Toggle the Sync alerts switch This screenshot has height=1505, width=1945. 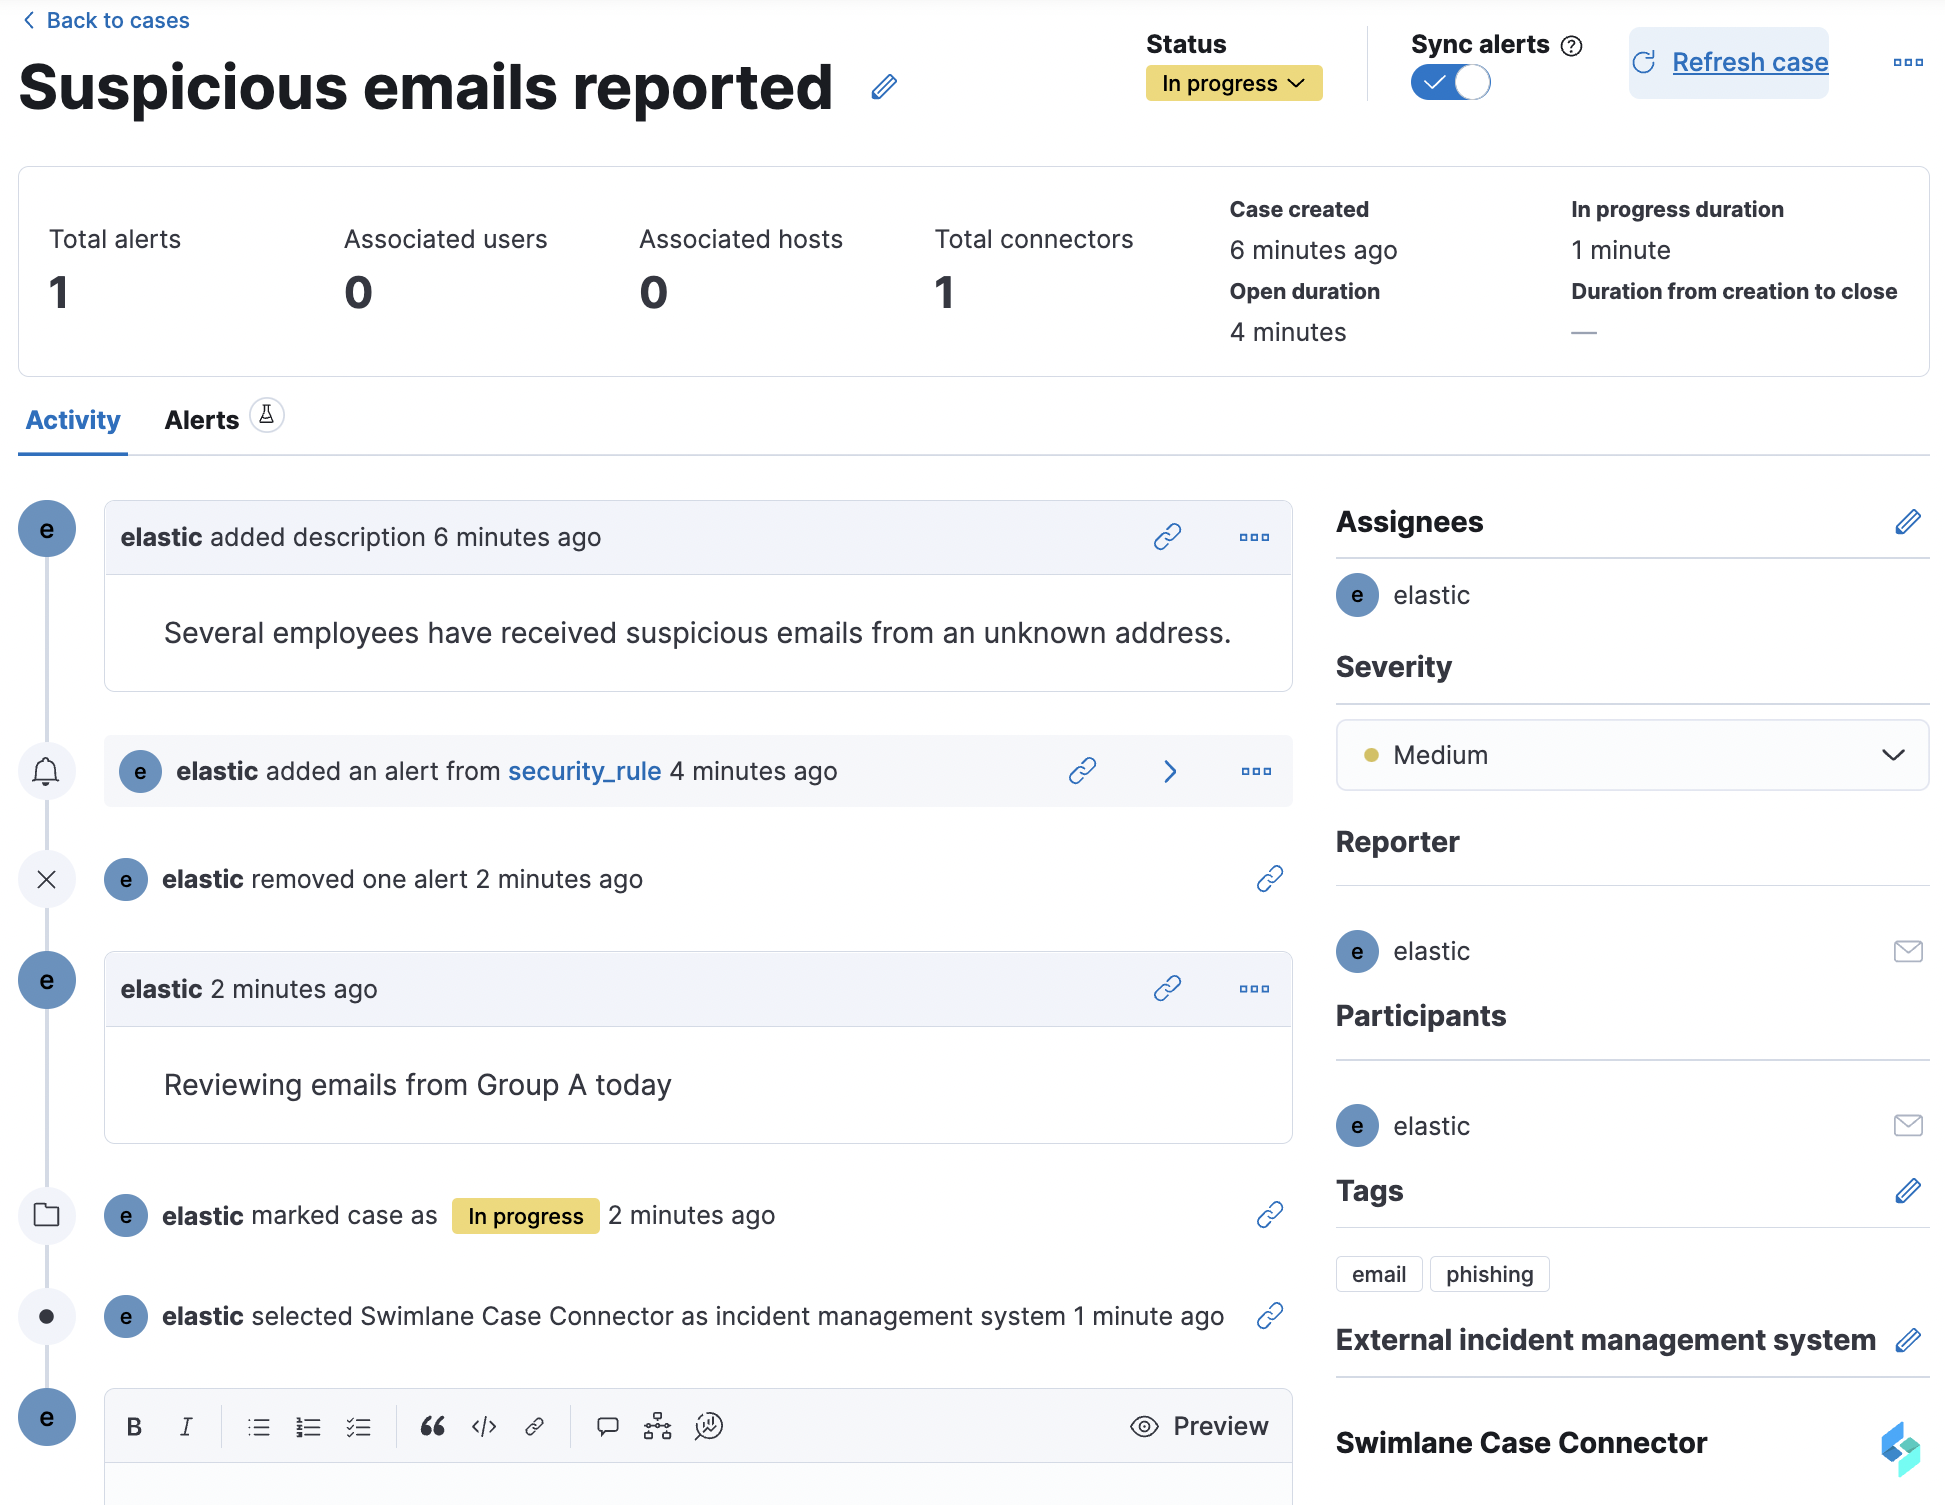(1450, 82)
